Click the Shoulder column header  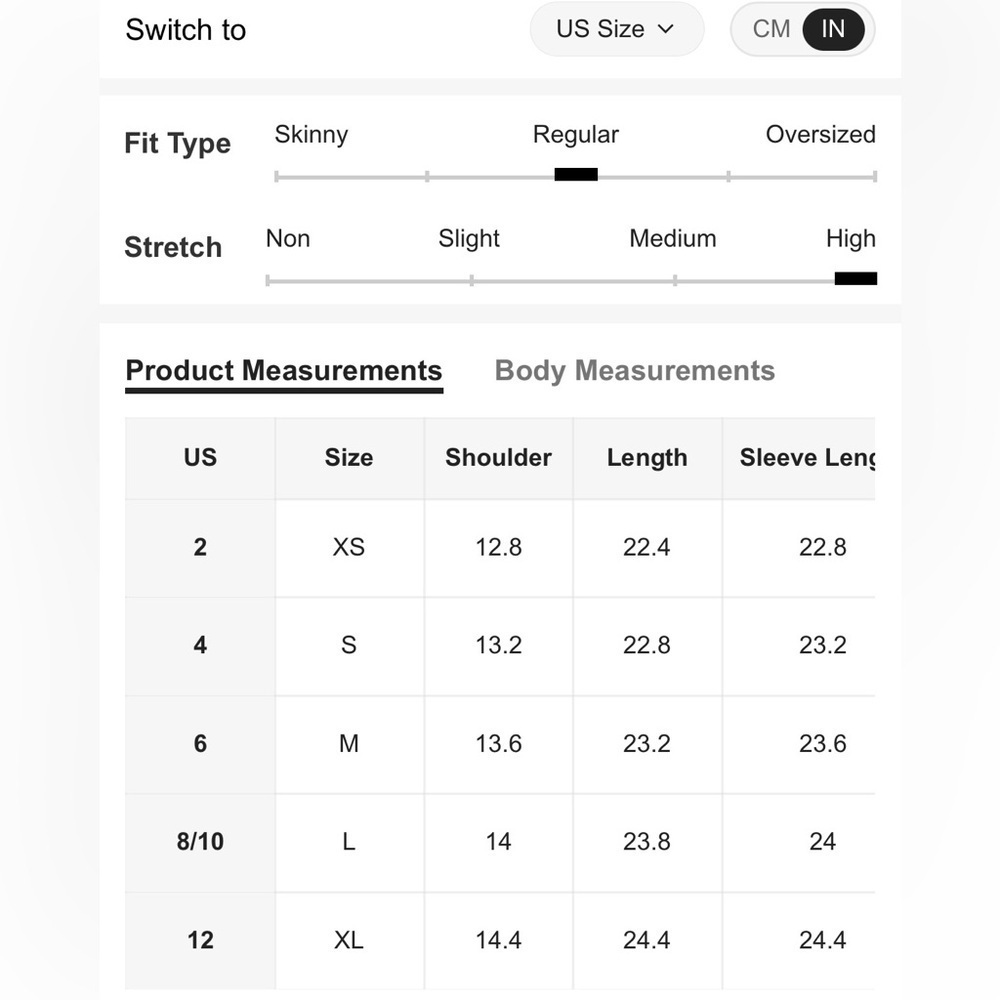(499, 458)
